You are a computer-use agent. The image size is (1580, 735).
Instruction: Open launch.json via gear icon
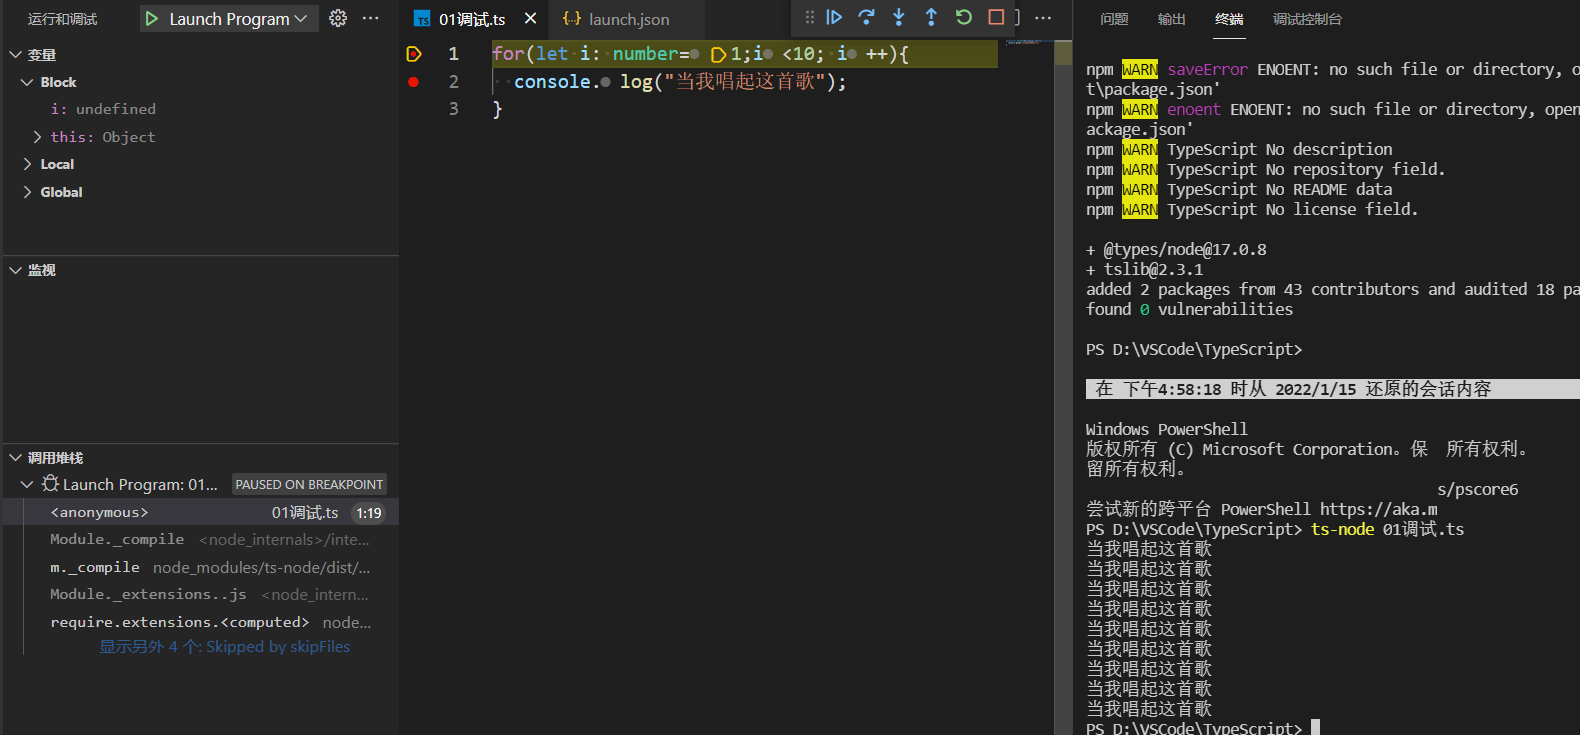point(338,18)
